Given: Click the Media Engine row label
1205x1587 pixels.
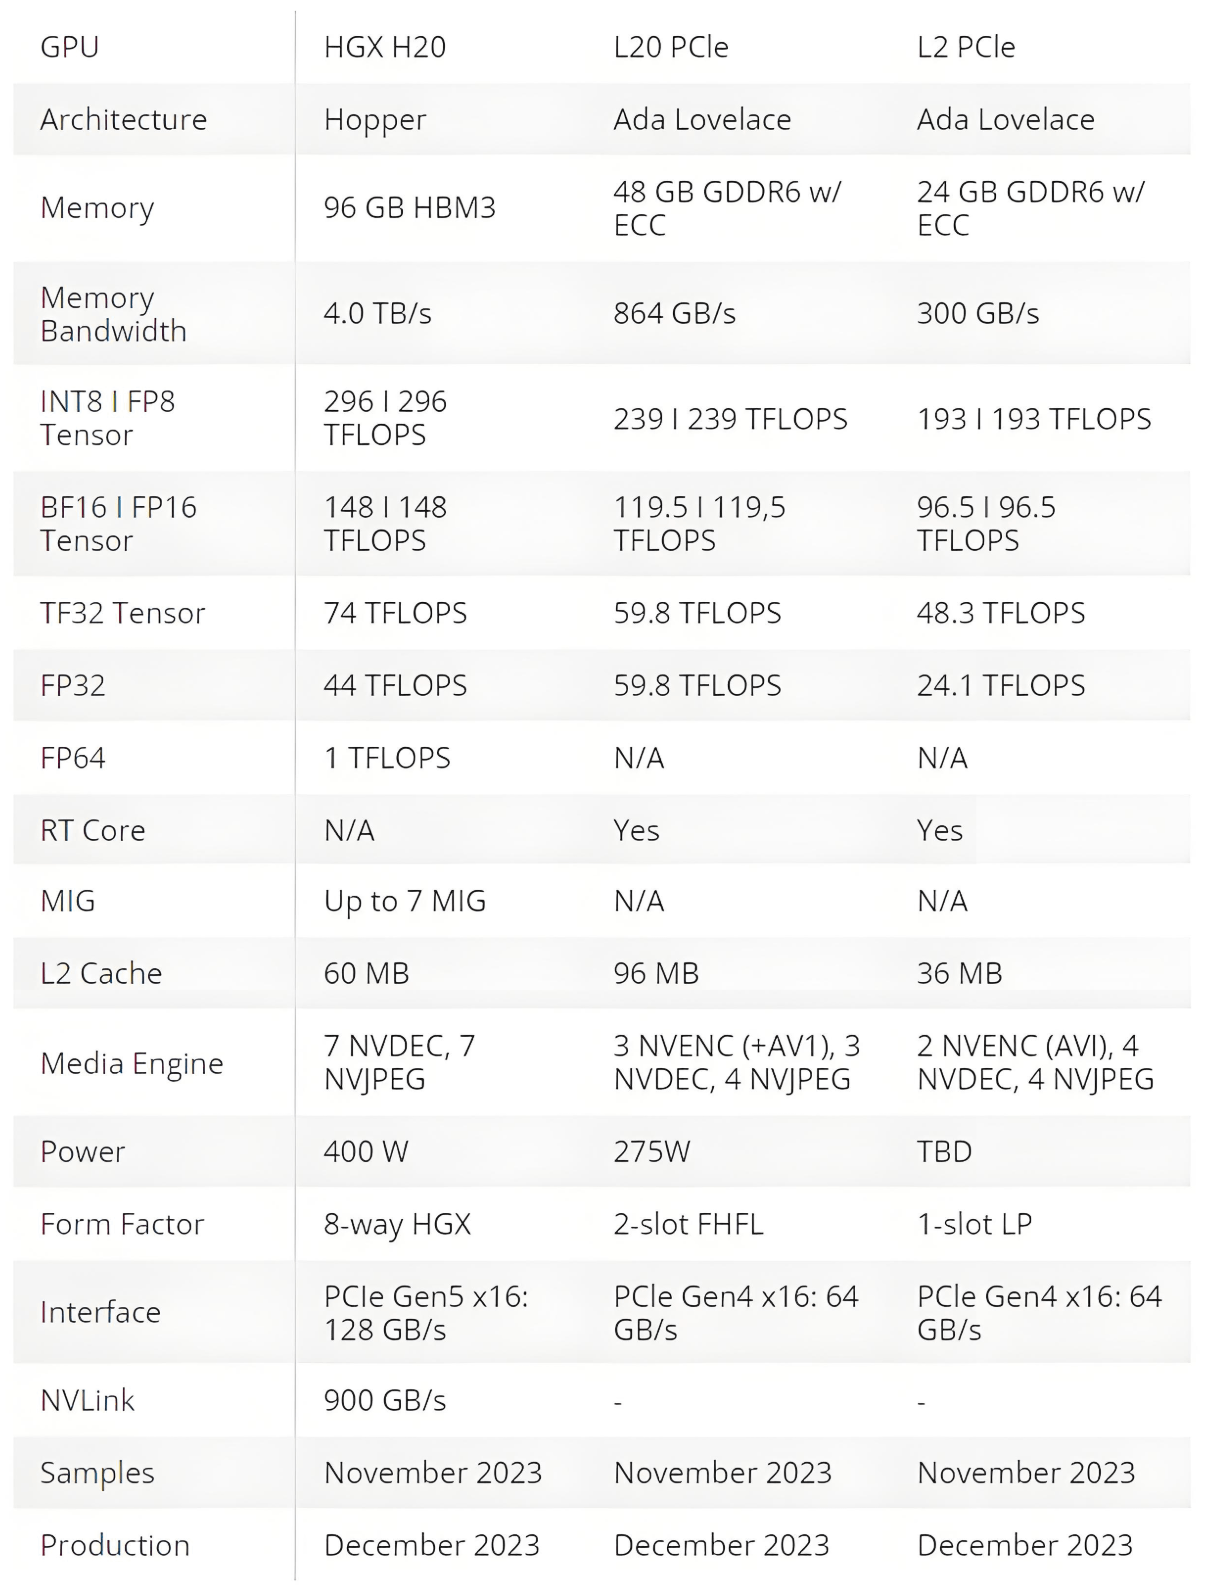Looking at the screenshot, I should (x=131, y=1063).
